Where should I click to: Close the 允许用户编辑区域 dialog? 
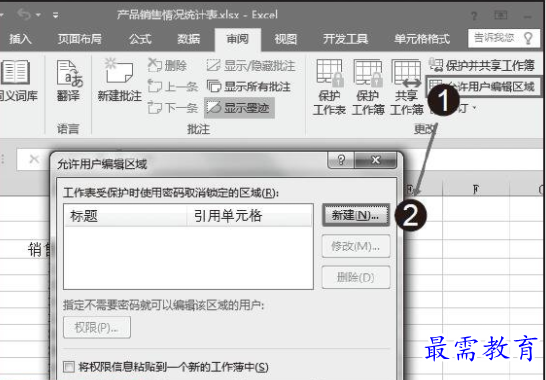(375, 160)
